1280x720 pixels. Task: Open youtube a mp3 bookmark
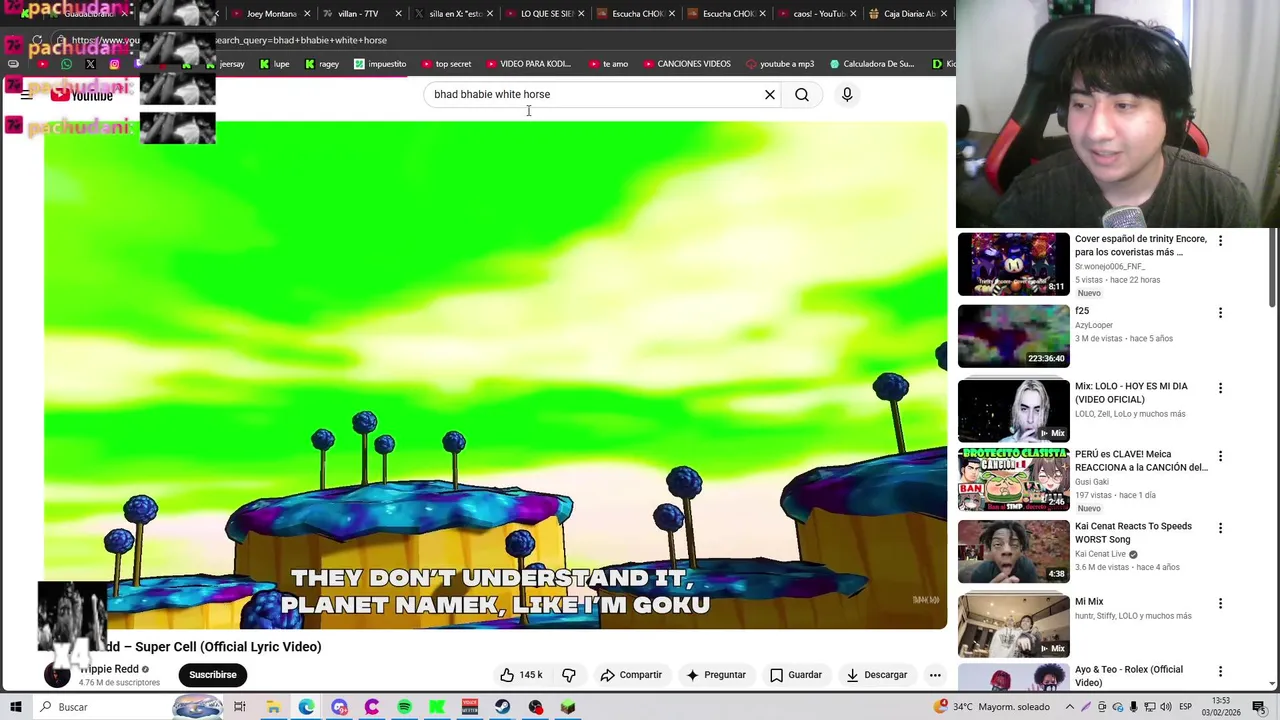pos(779,64)
